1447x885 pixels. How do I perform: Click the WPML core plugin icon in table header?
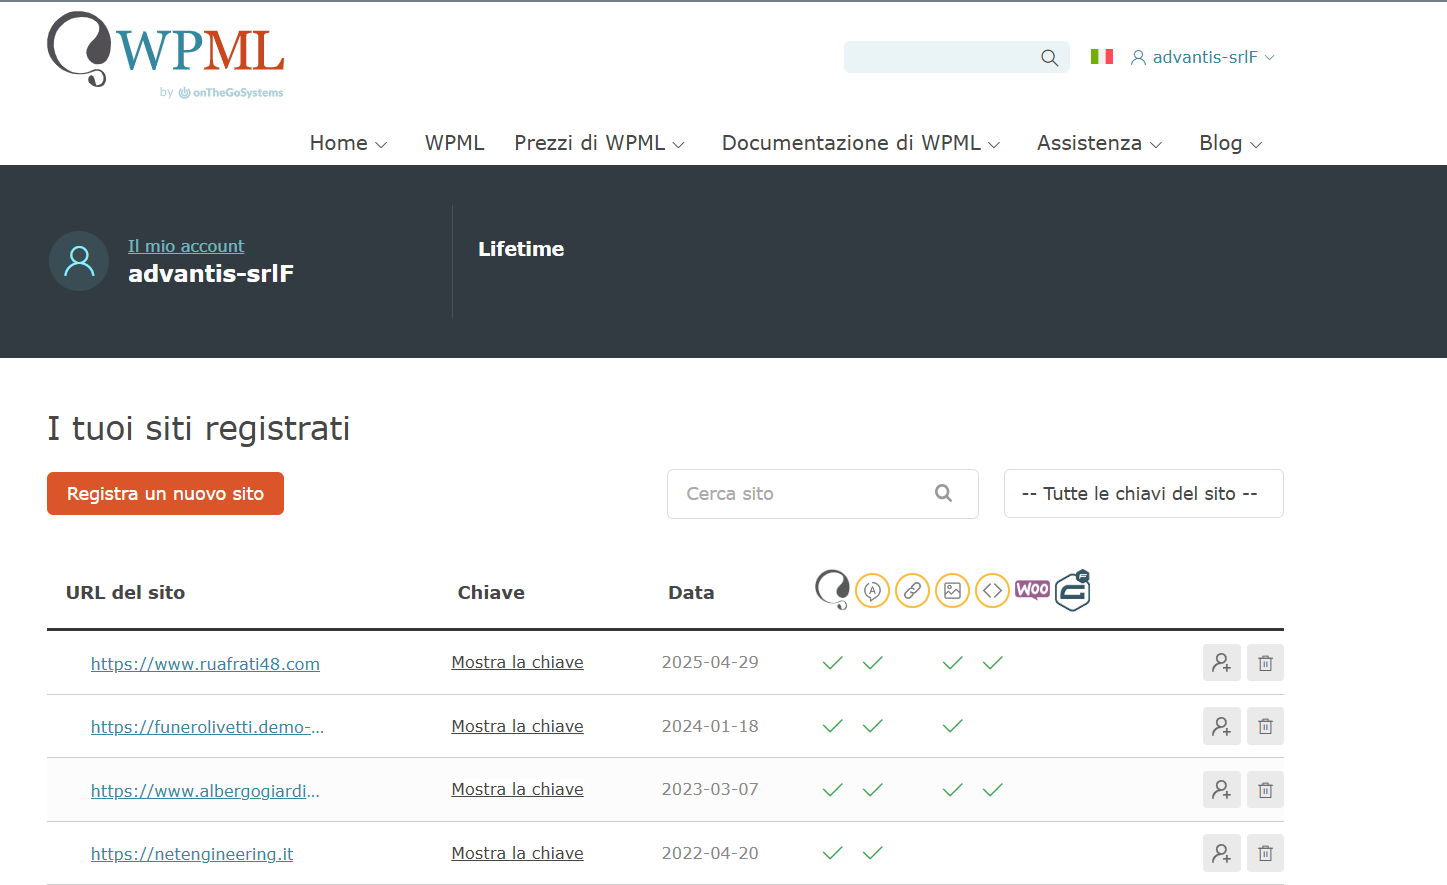832,590
